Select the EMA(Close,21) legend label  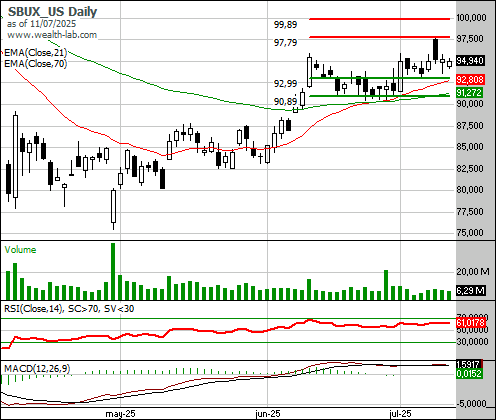[35, 53]
